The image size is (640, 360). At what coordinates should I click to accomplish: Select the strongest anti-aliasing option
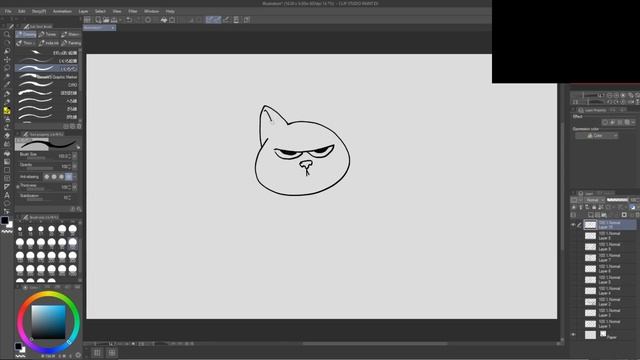click(69, 177)
